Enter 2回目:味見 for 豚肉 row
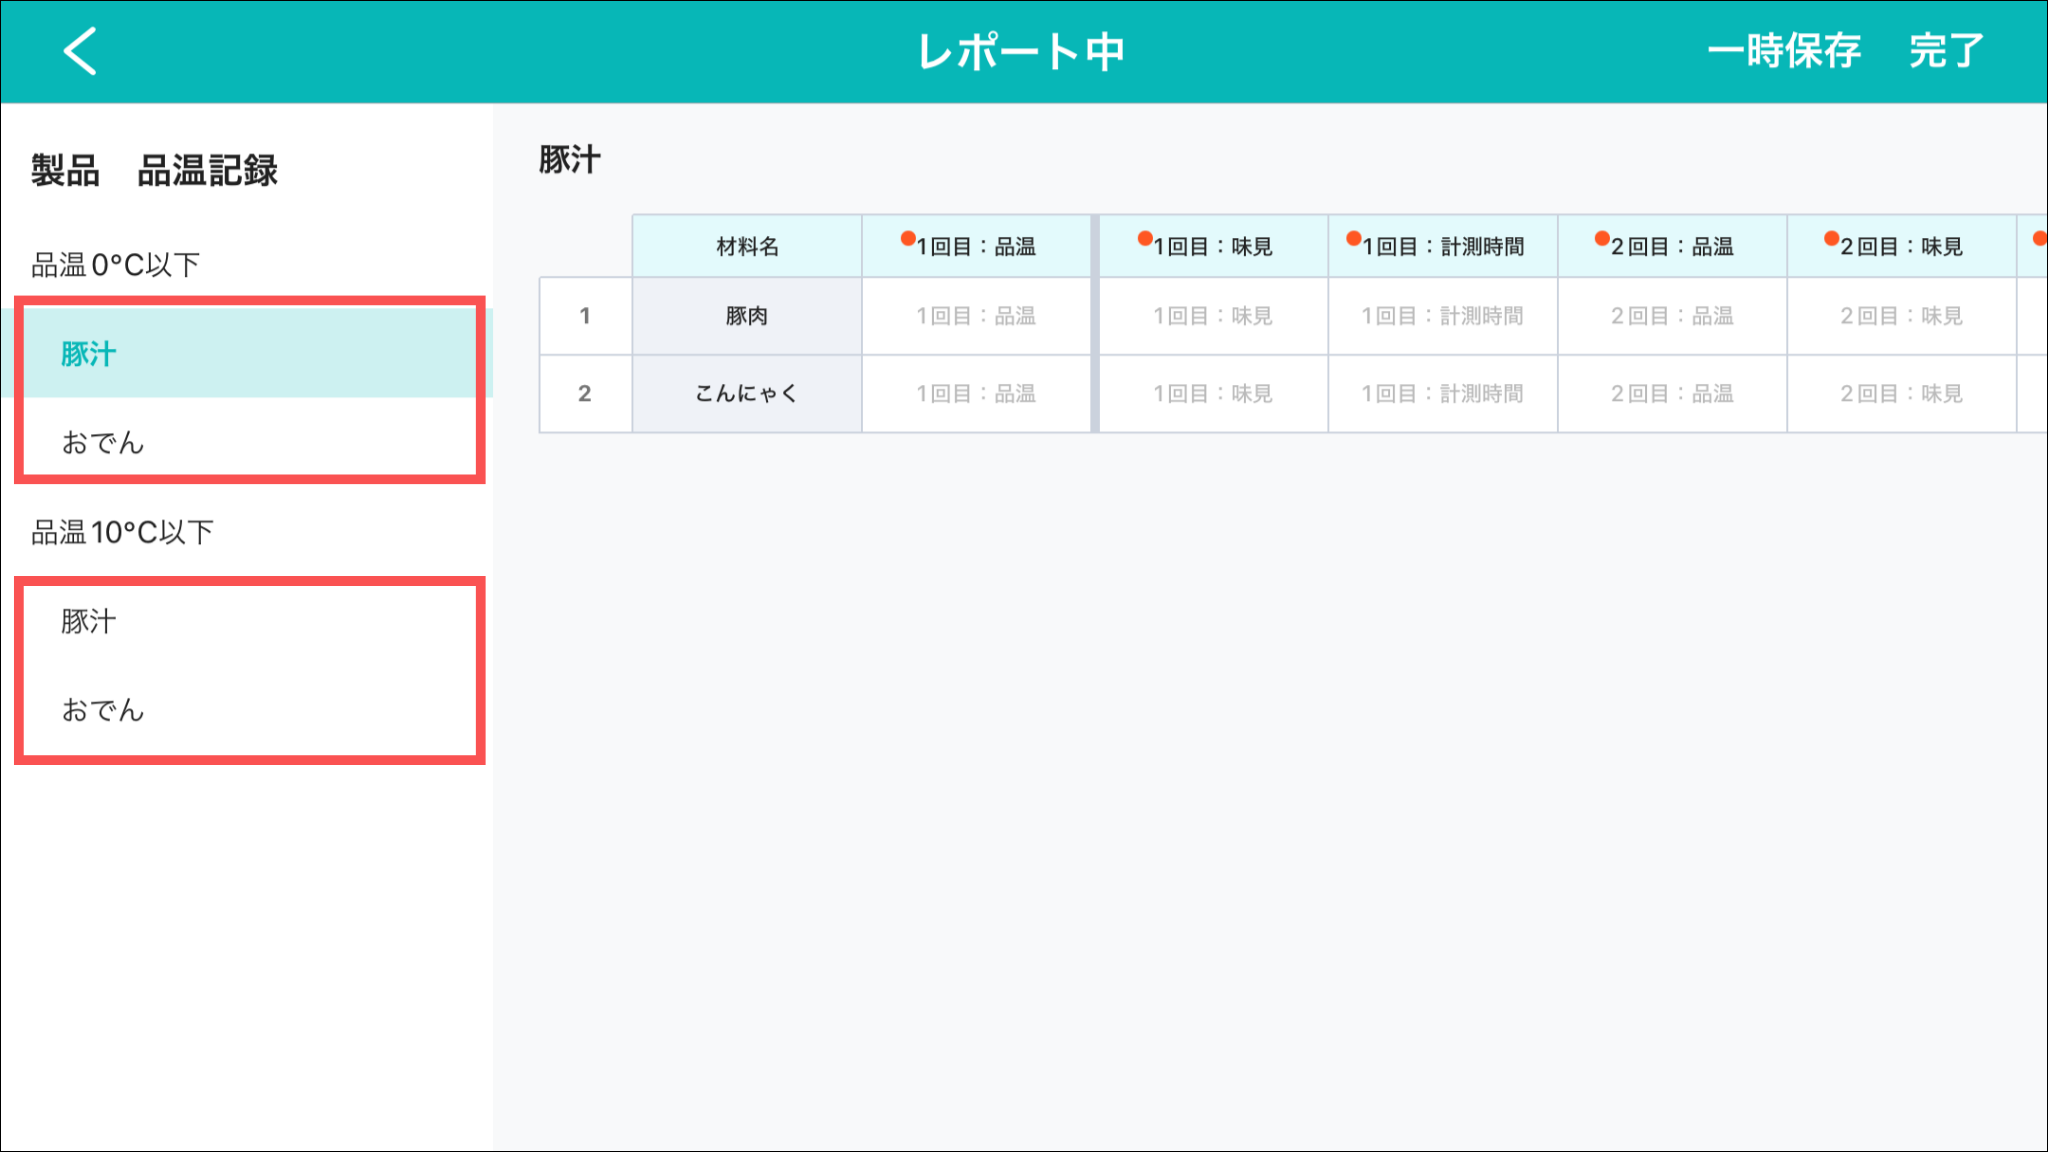The height and width of the screenshot is (1152, 2048). click(1901, 316)
